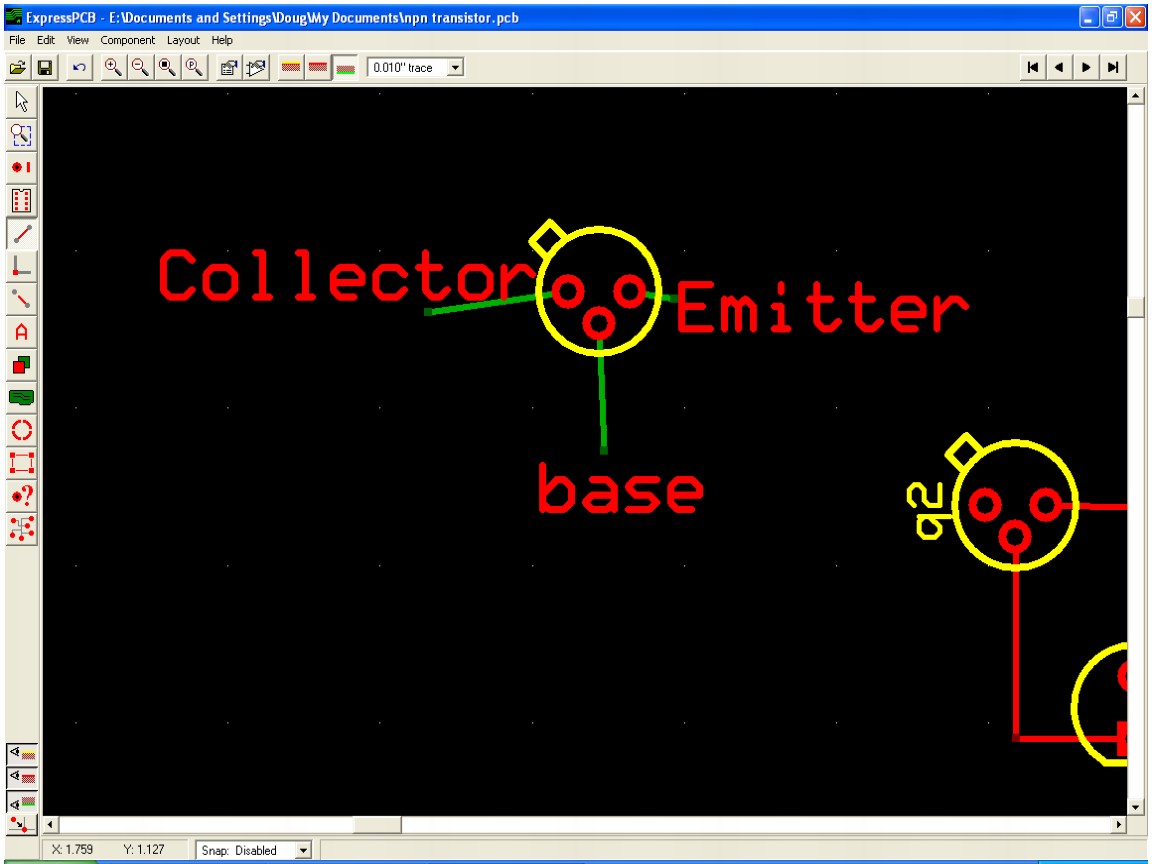Go to next step arrow button
Screen dimensions: 1152x864
click(x=1086, y=68)
